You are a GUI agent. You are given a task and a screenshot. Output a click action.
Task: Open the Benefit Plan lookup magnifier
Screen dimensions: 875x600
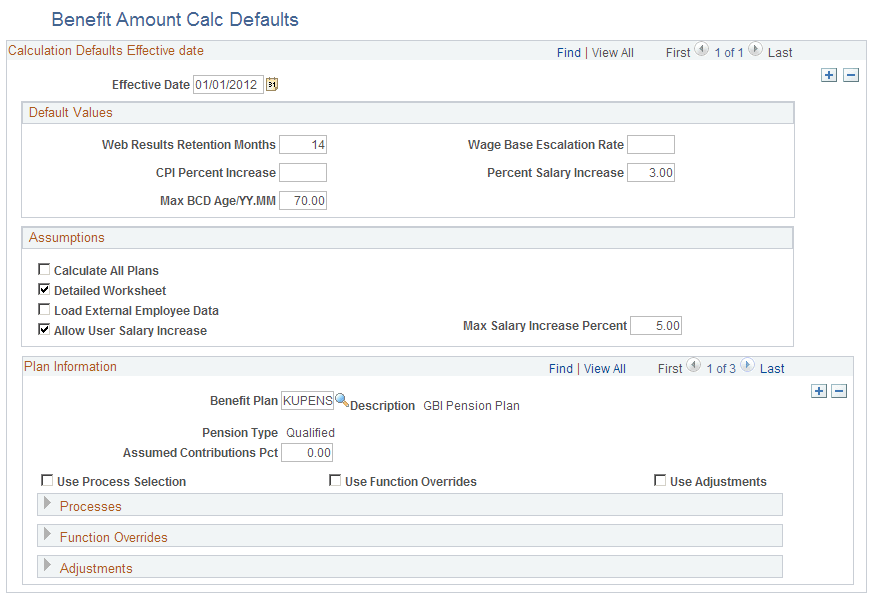click(x=341, y=400)
